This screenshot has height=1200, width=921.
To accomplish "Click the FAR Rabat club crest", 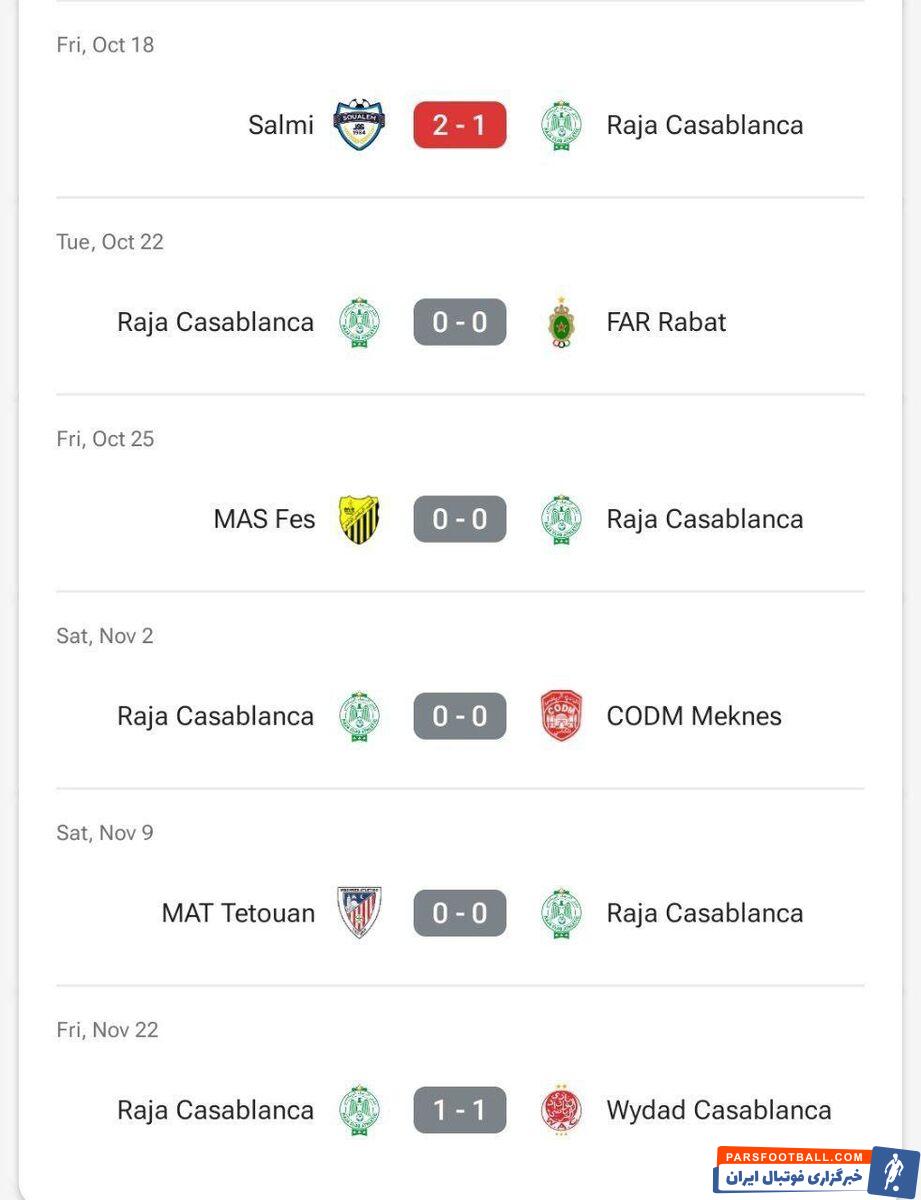I will pos(561,322).
